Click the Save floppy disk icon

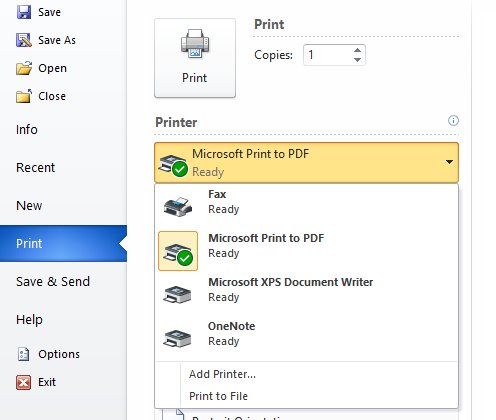24,12
